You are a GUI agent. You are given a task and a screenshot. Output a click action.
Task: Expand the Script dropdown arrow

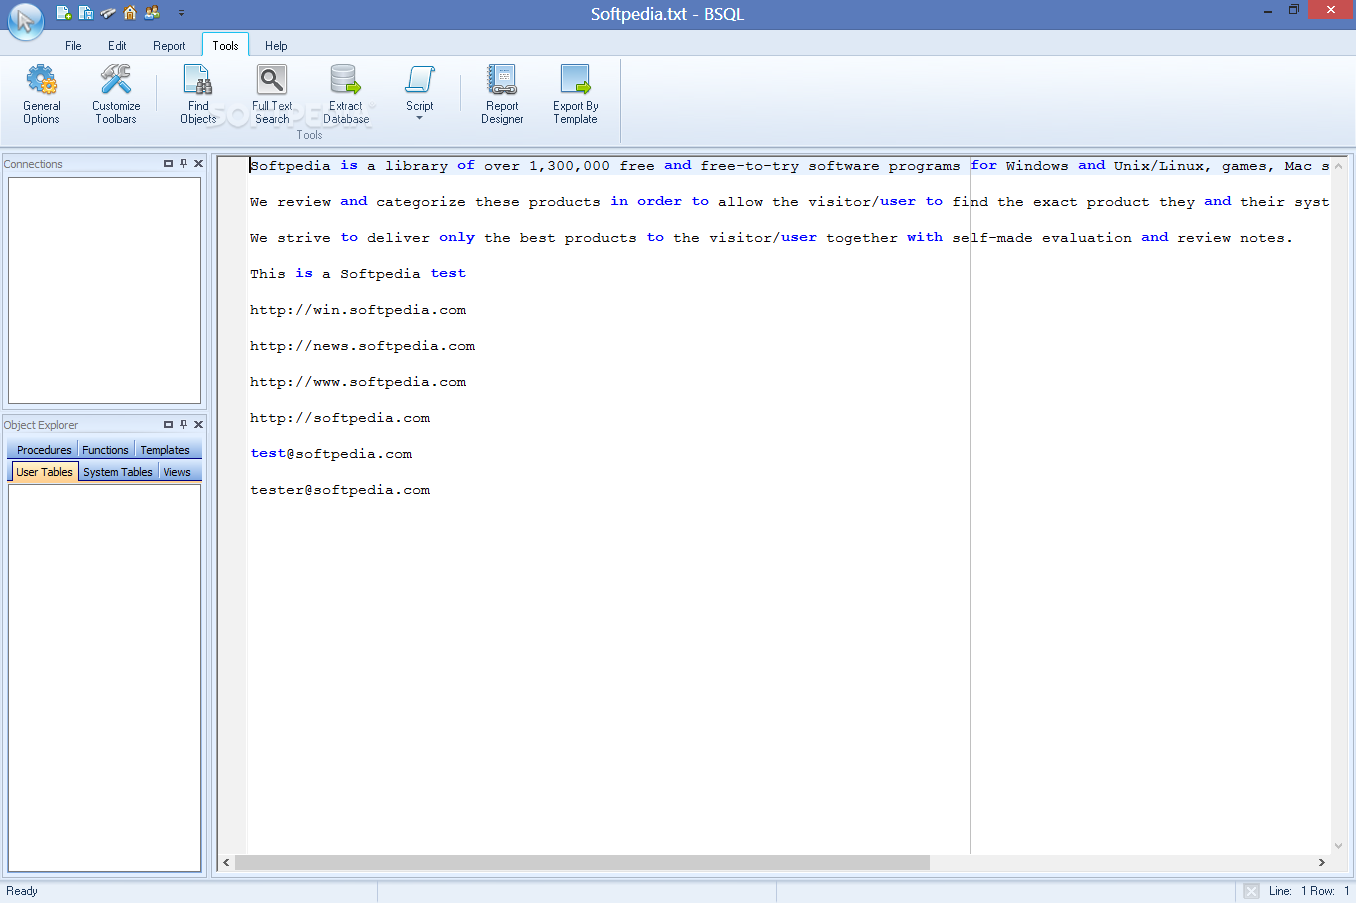click(x=420, y=118)
